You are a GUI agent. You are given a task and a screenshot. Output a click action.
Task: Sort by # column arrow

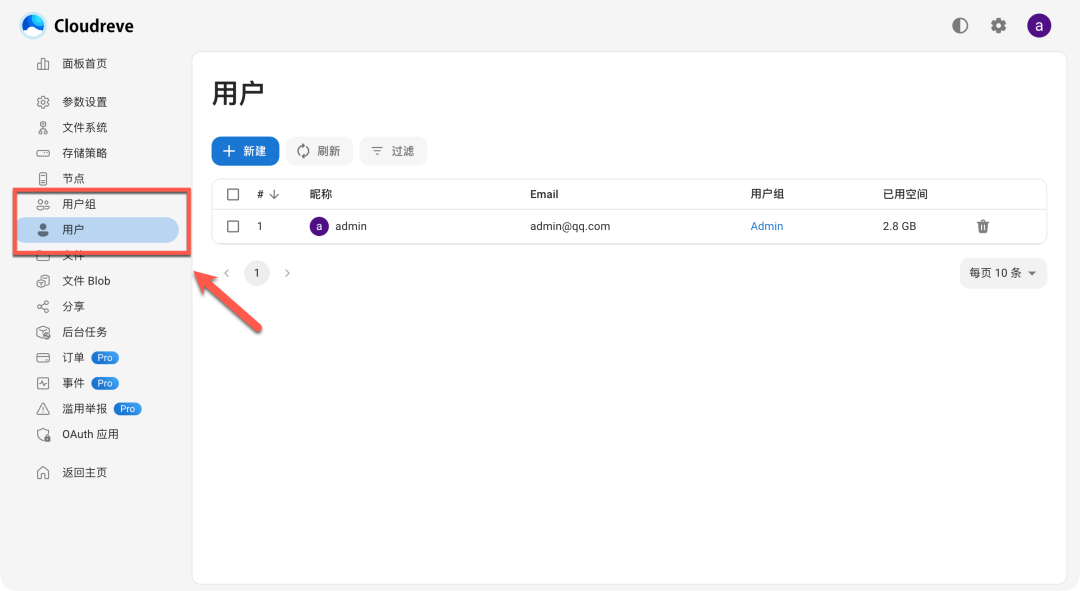coord(274,195)
